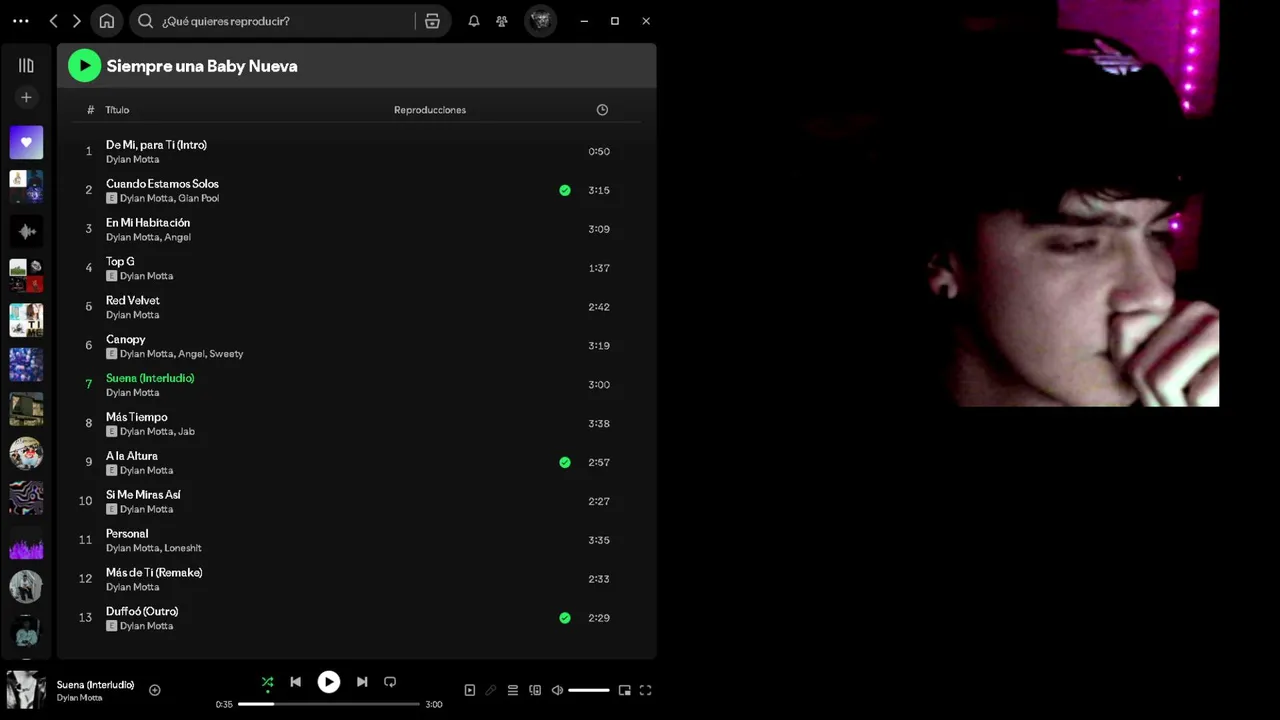Sort by Título column header

117,110
